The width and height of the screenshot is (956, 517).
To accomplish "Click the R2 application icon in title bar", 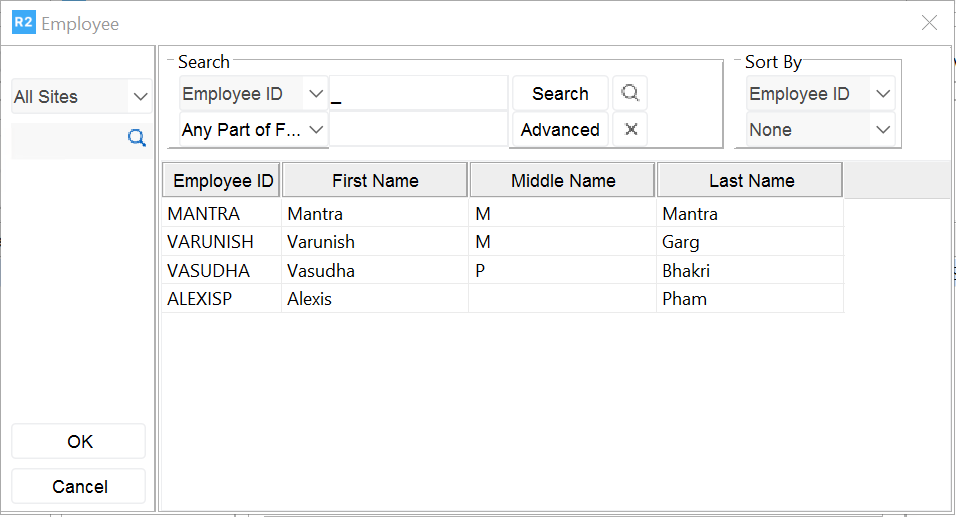I will [x=23, y=23].
